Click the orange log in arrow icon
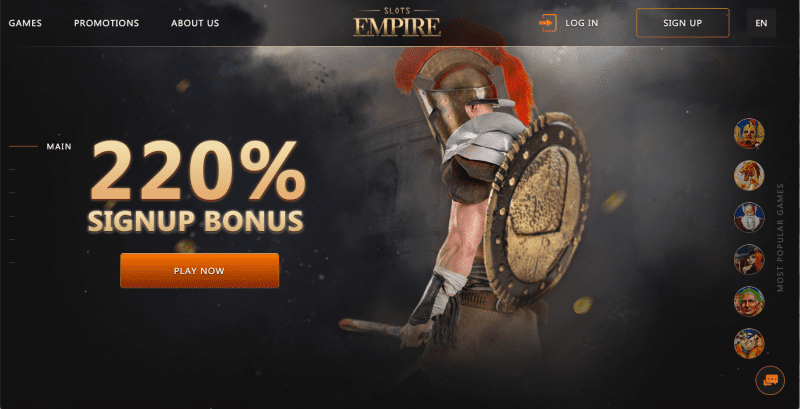Screen dimensions: 800x409 point(548,23)
